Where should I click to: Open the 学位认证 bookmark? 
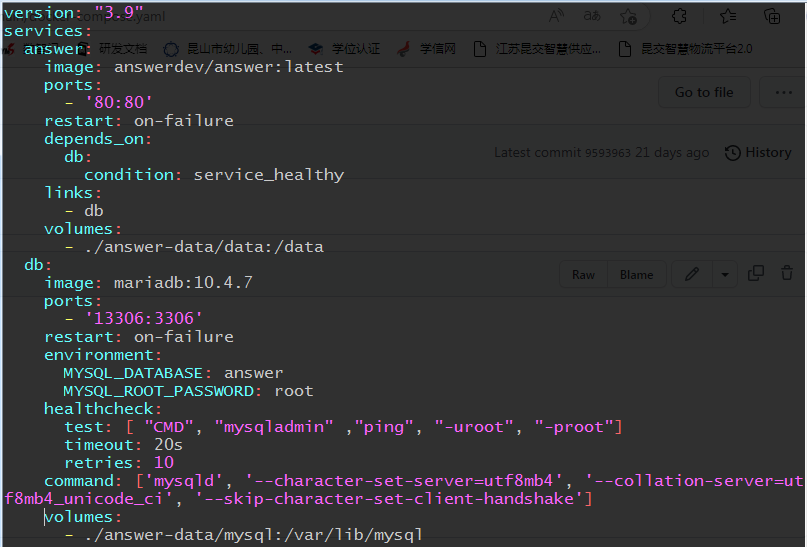tap(344, 49)
